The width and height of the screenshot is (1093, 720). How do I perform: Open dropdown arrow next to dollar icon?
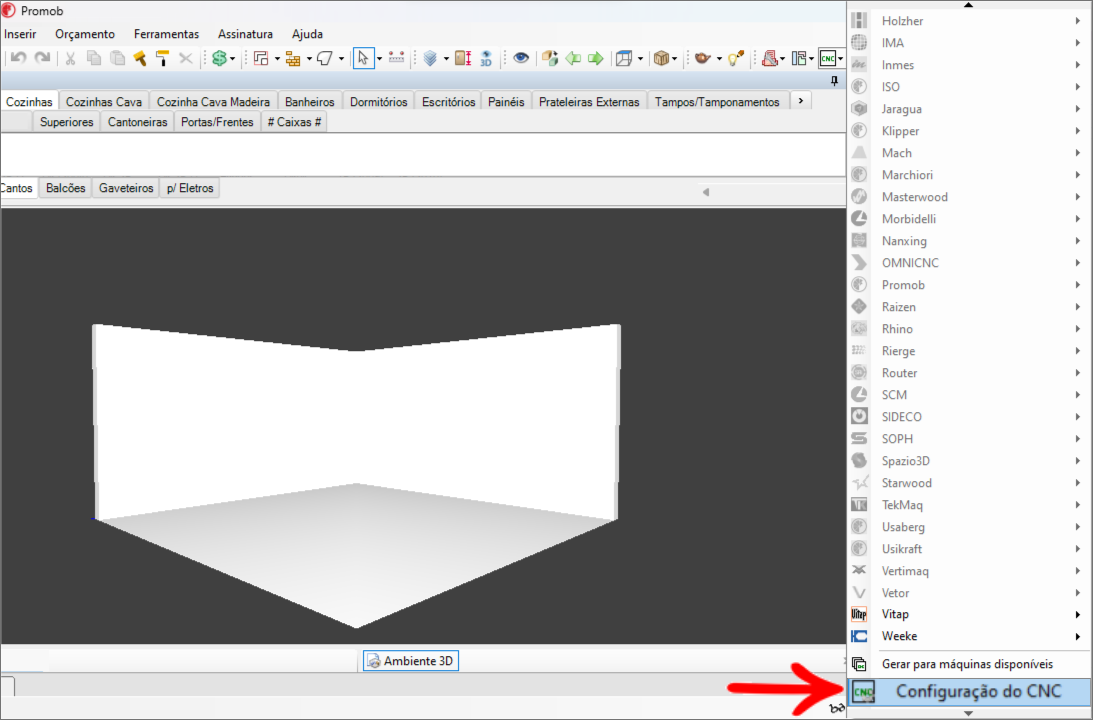point(233,59)
